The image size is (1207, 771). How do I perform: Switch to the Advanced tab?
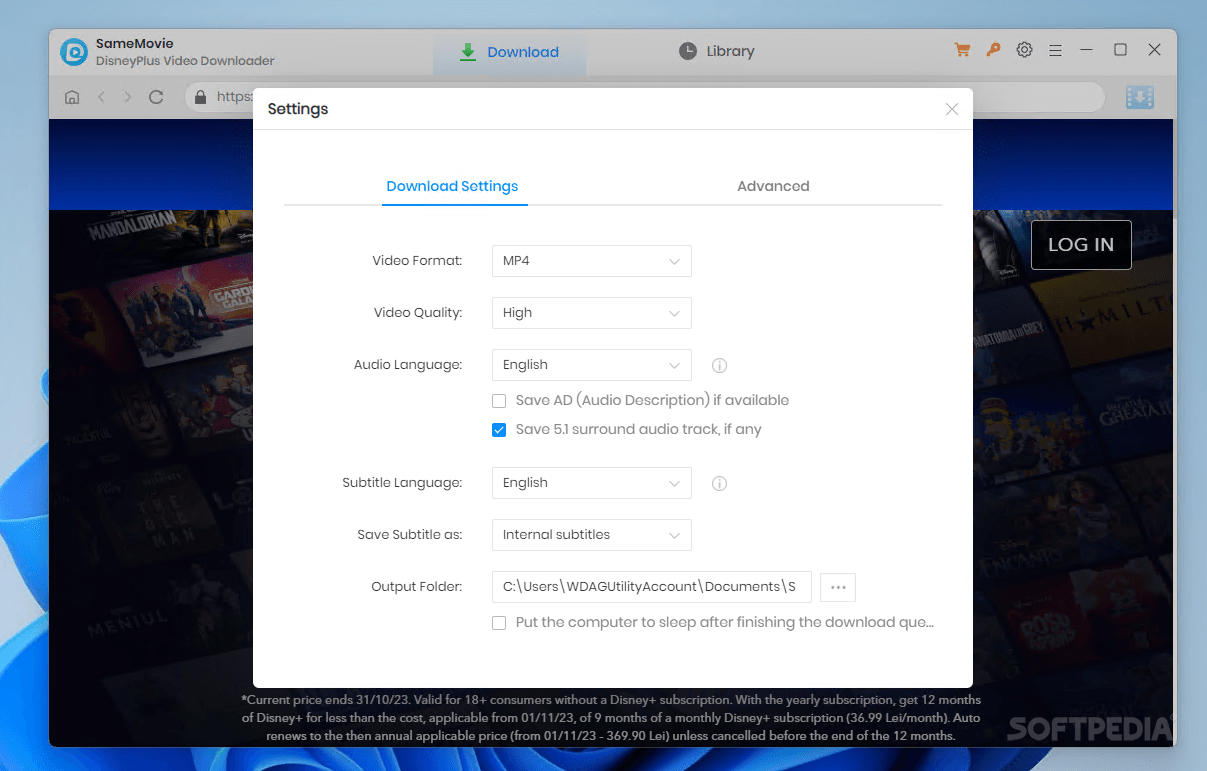click(x=773, y=186)
